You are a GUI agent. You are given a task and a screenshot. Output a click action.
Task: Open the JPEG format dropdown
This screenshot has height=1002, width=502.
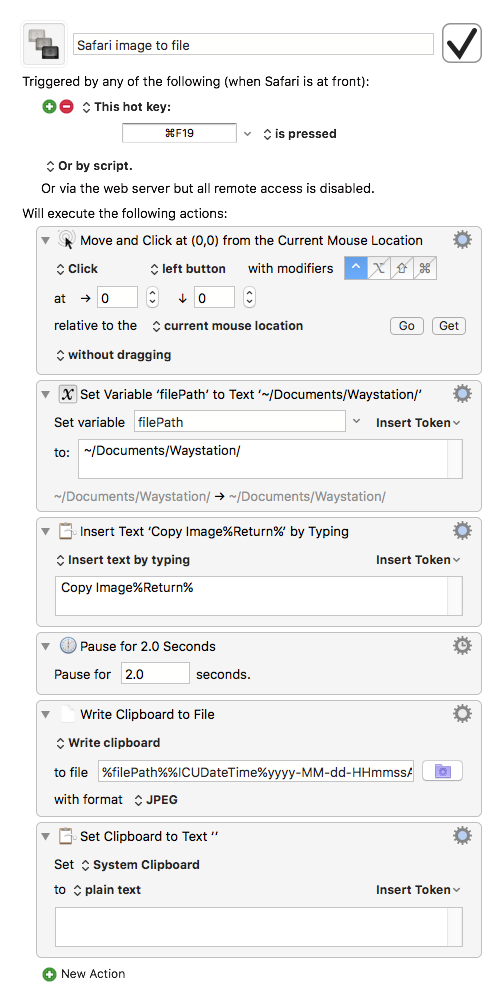[x=156, y=799]
